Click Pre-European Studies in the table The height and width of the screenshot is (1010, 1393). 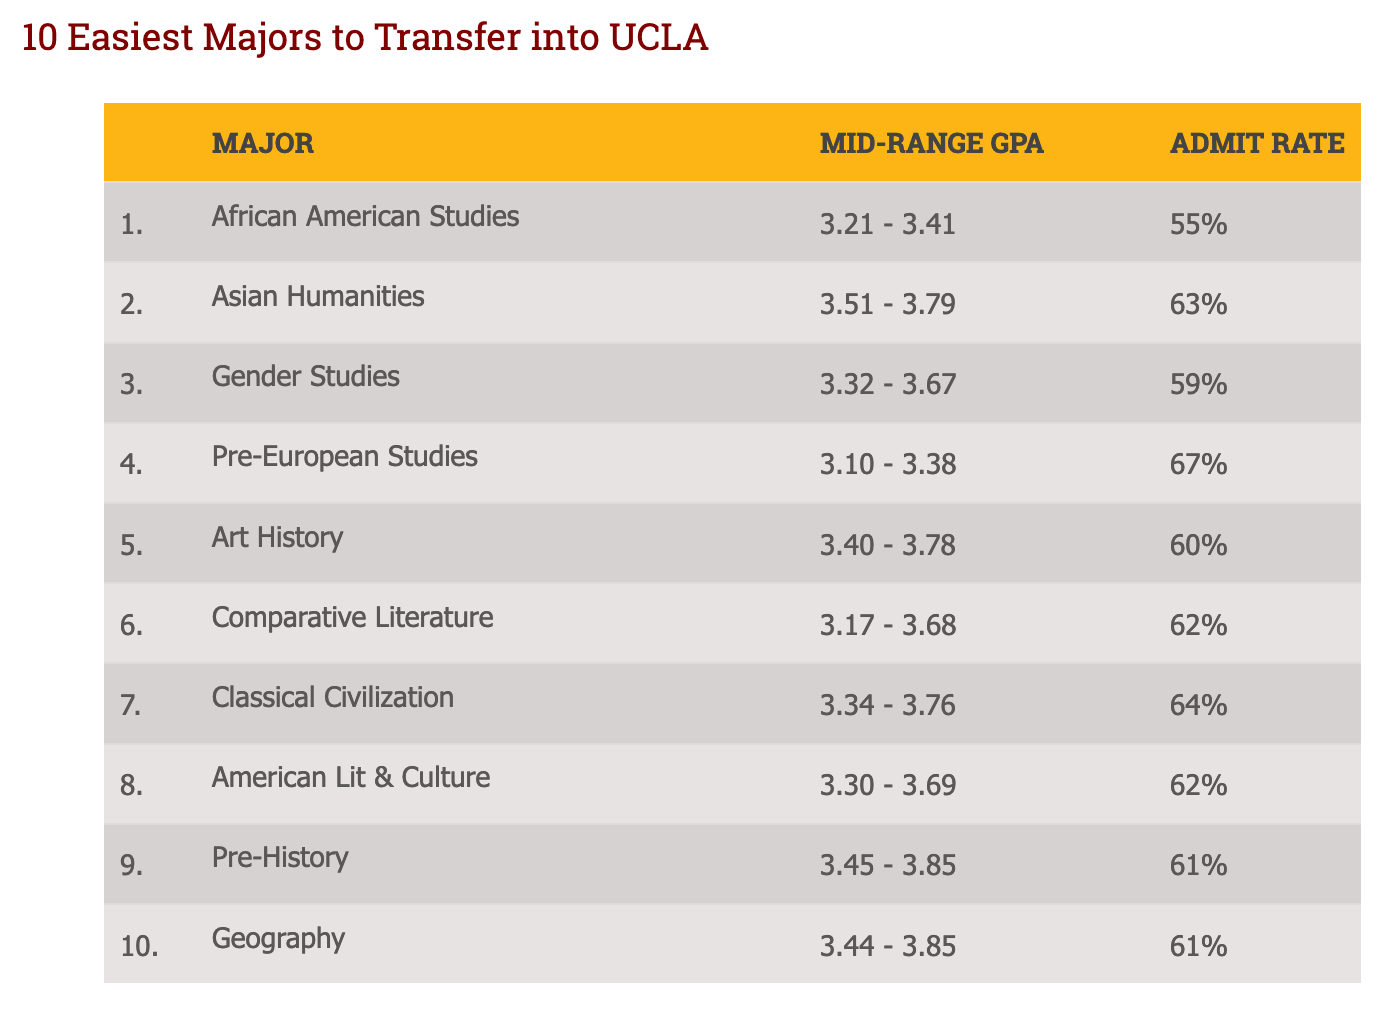click(344, 456)
